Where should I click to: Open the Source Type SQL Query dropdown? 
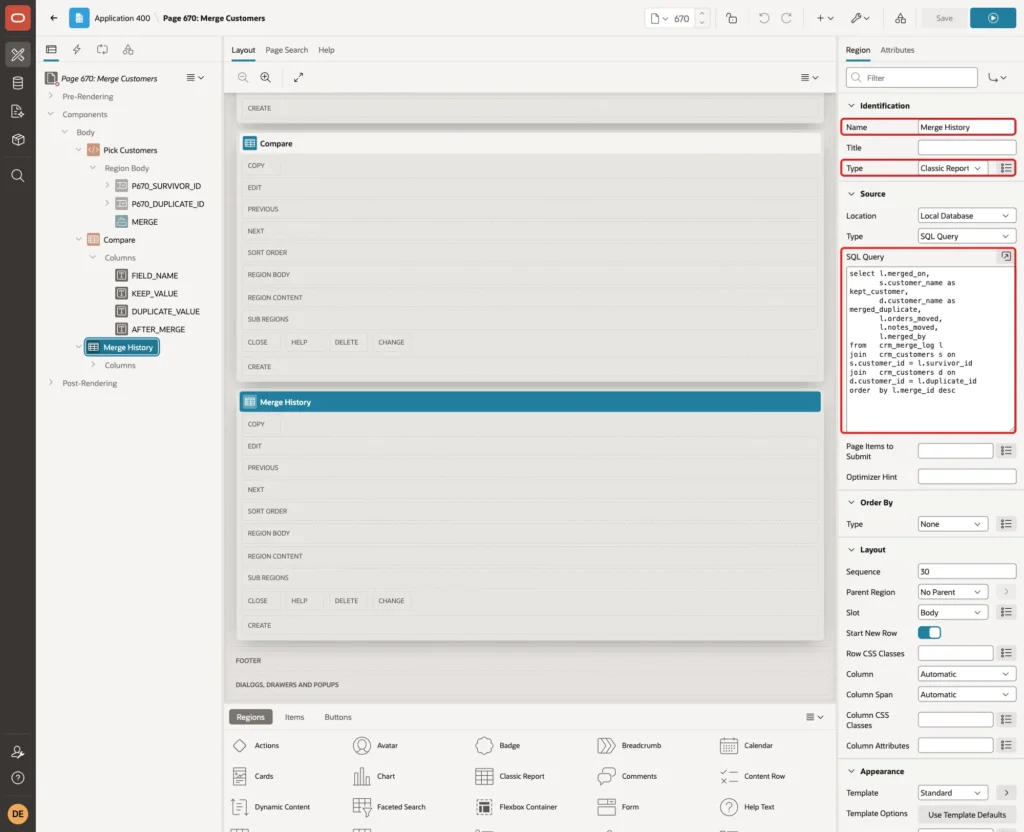(967, 236)
